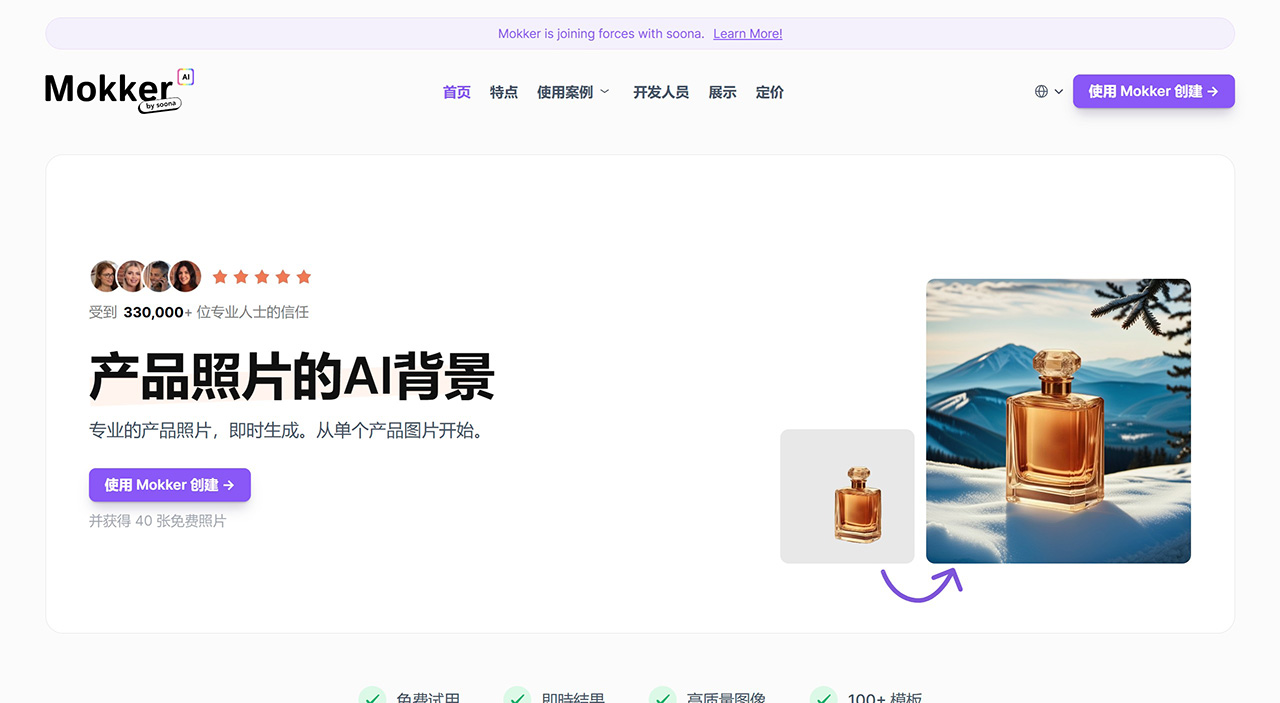Viewport: 1280px width, 703px height.
Task: Open the language selector chevron
Action: pyautogui.click(x=1058, y=91)
